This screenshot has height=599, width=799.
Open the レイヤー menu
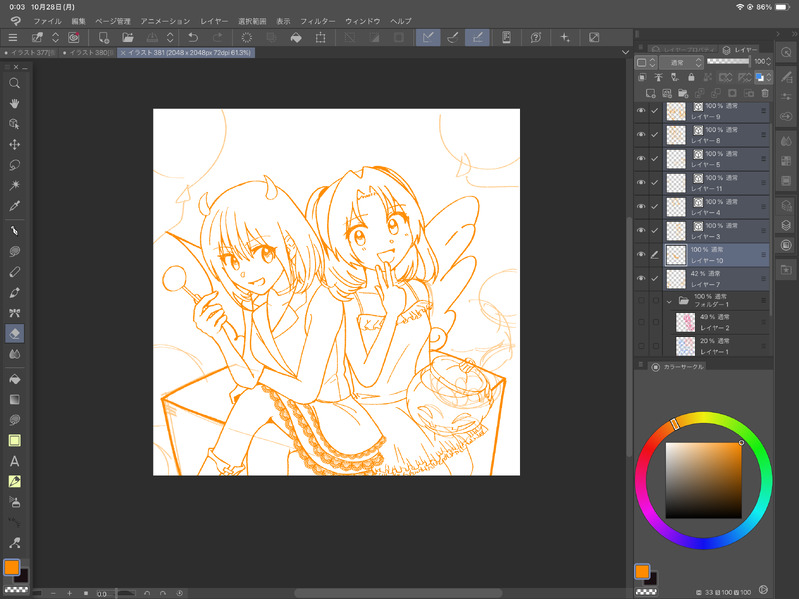[214, 21]
